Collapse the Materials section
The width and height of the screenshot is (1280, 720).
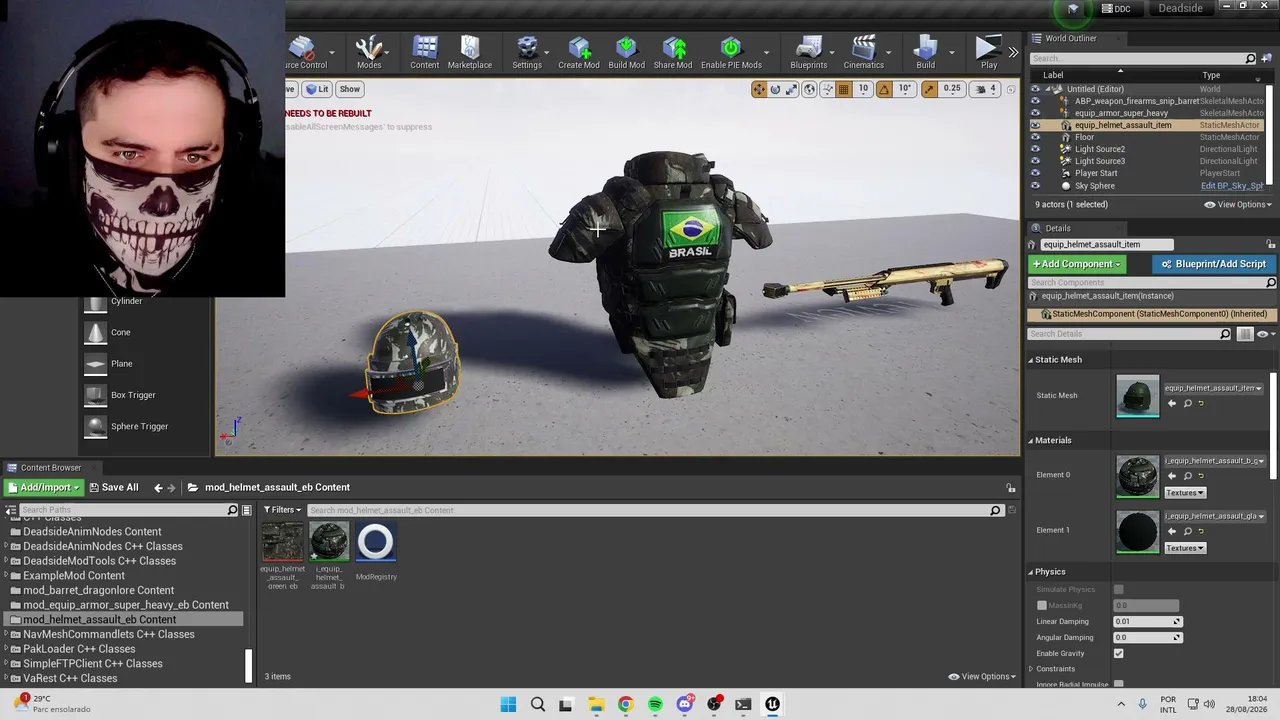pyautogui.click(x=1031, y=440)
